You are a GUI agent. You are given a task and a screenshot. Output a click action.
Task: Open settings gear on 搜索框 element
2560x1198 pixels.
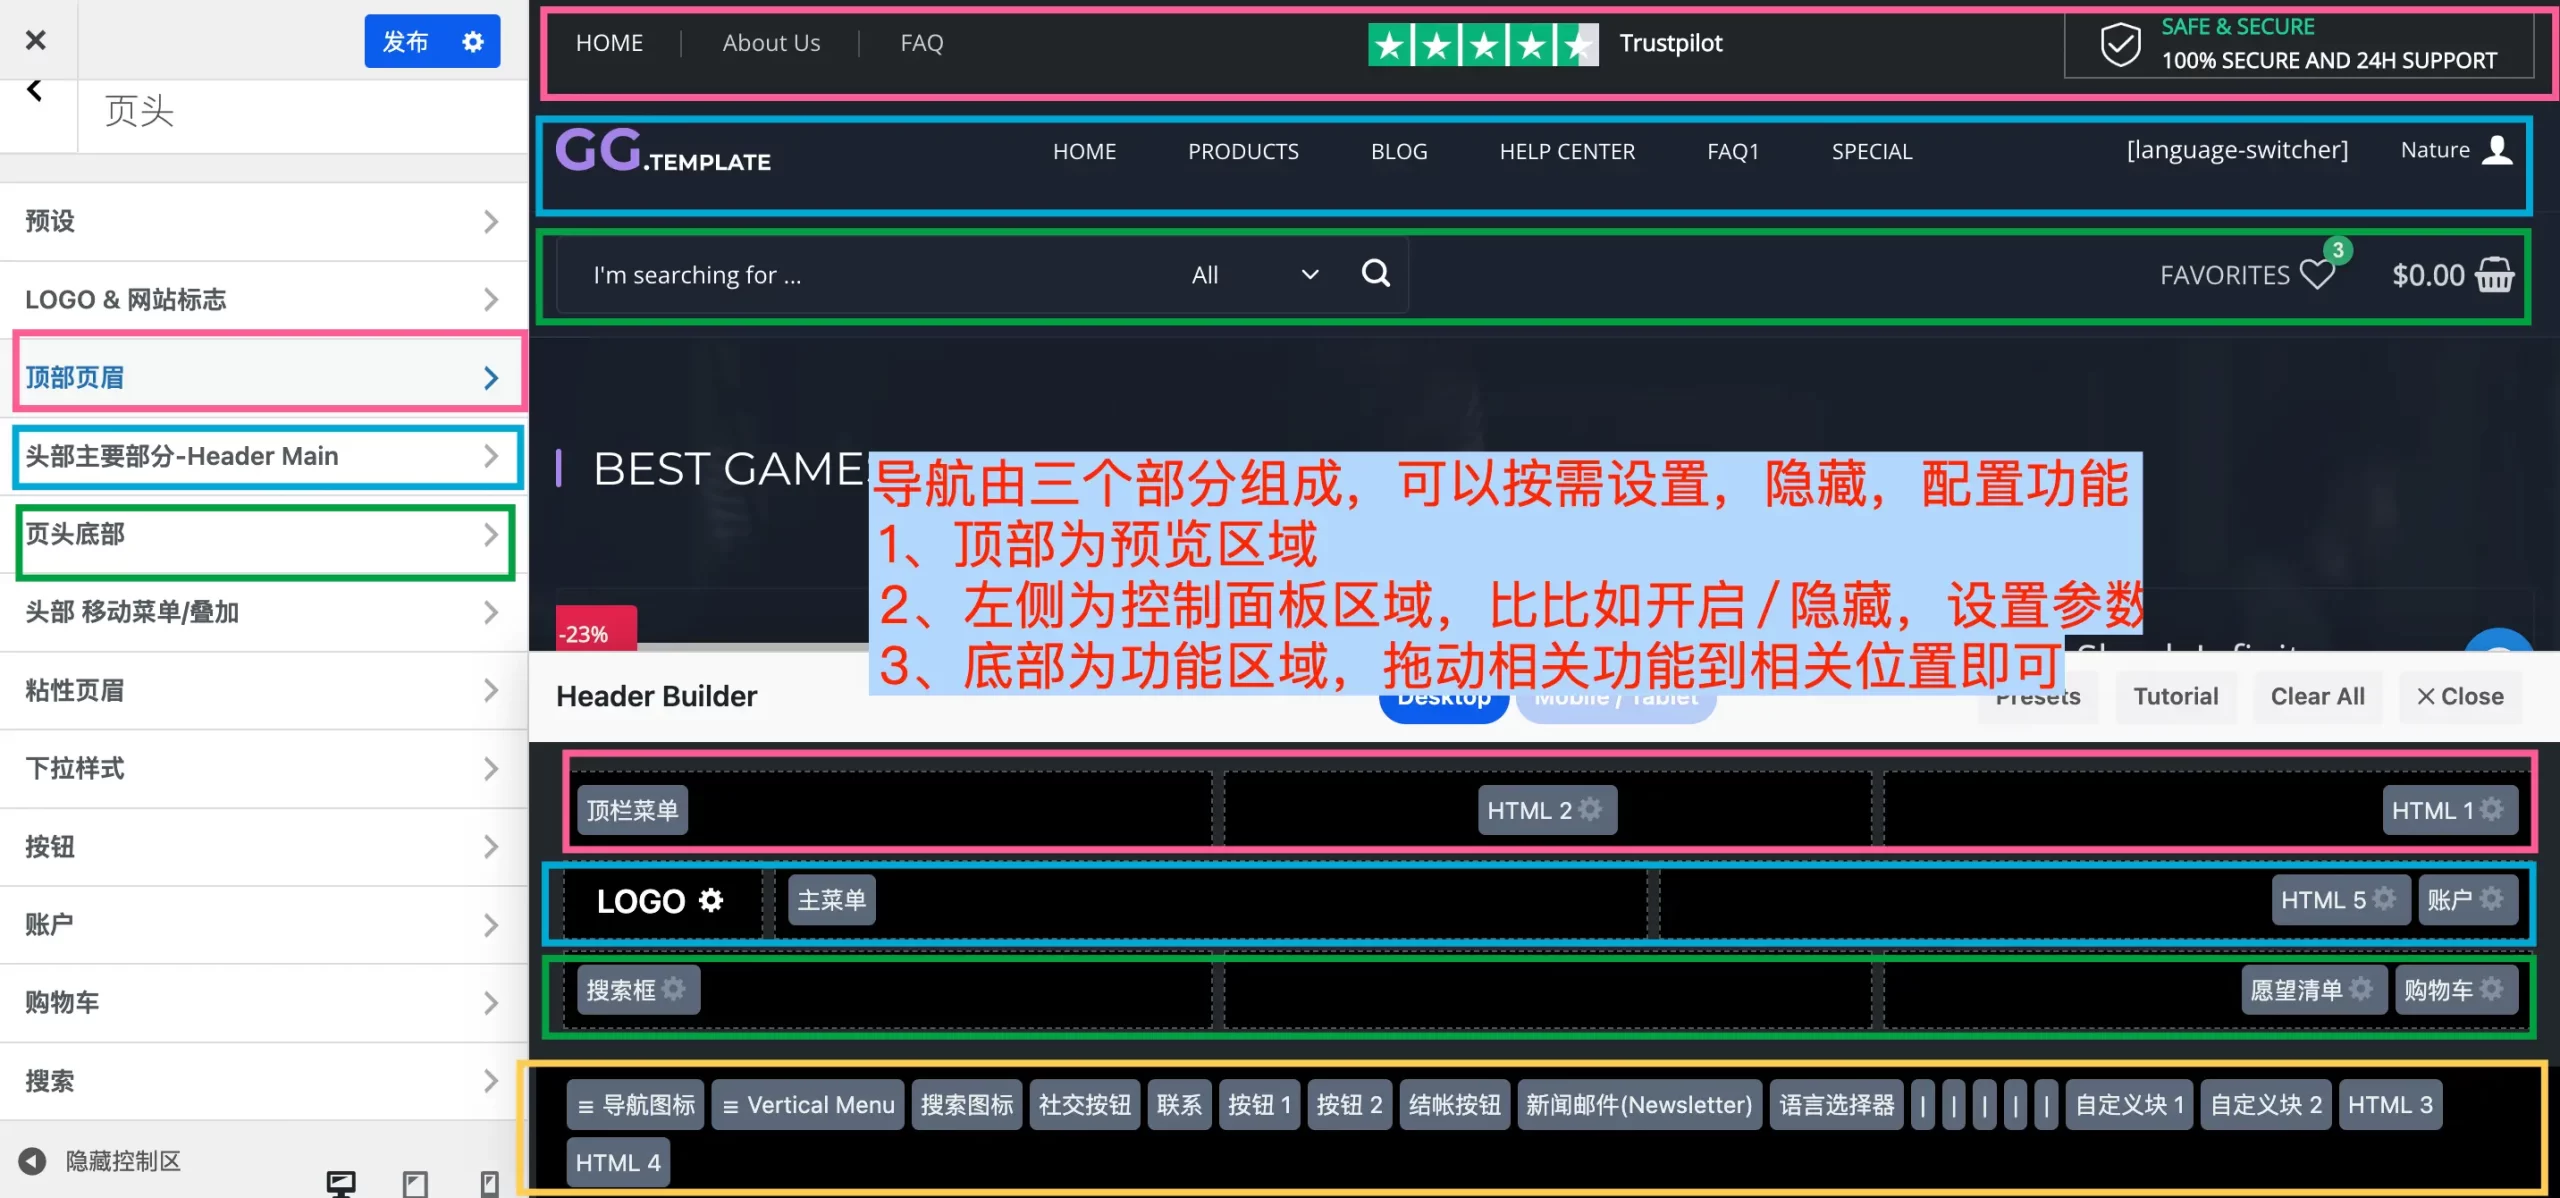(x=675, y=989)
